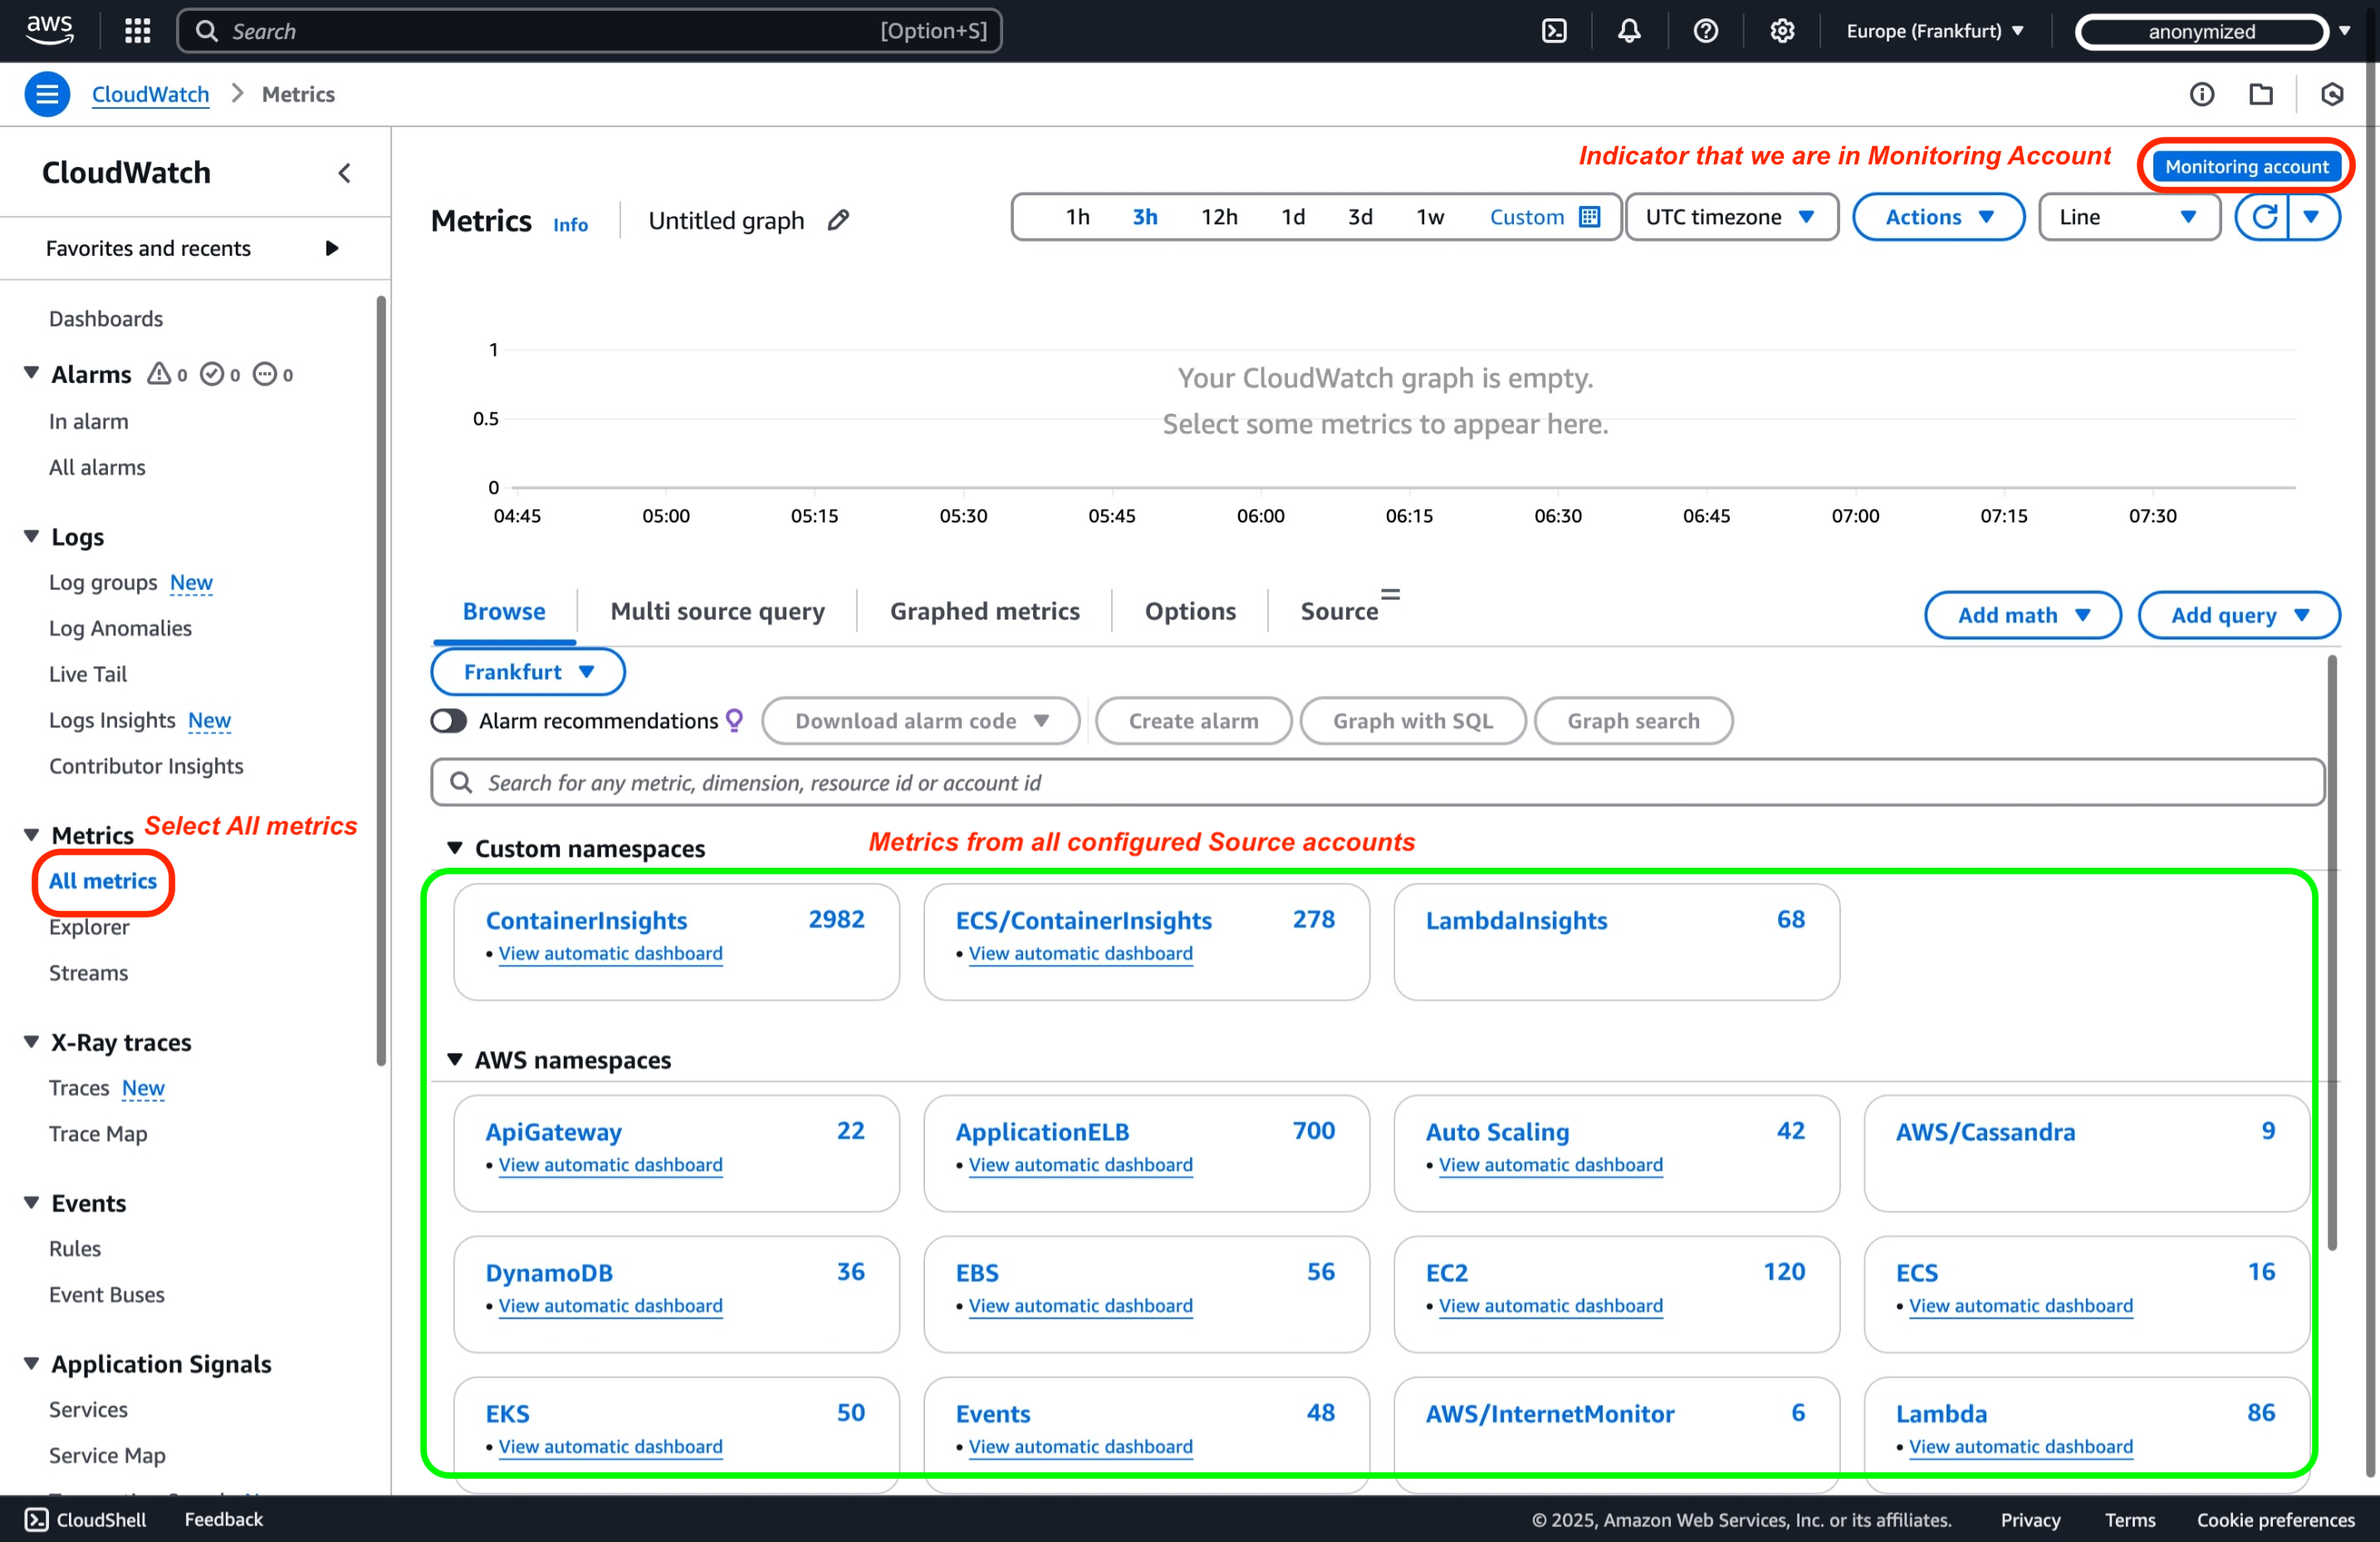2380x1542 pixels.
Task: Select the 1h time range
Action: click(x=1077, y=217)
